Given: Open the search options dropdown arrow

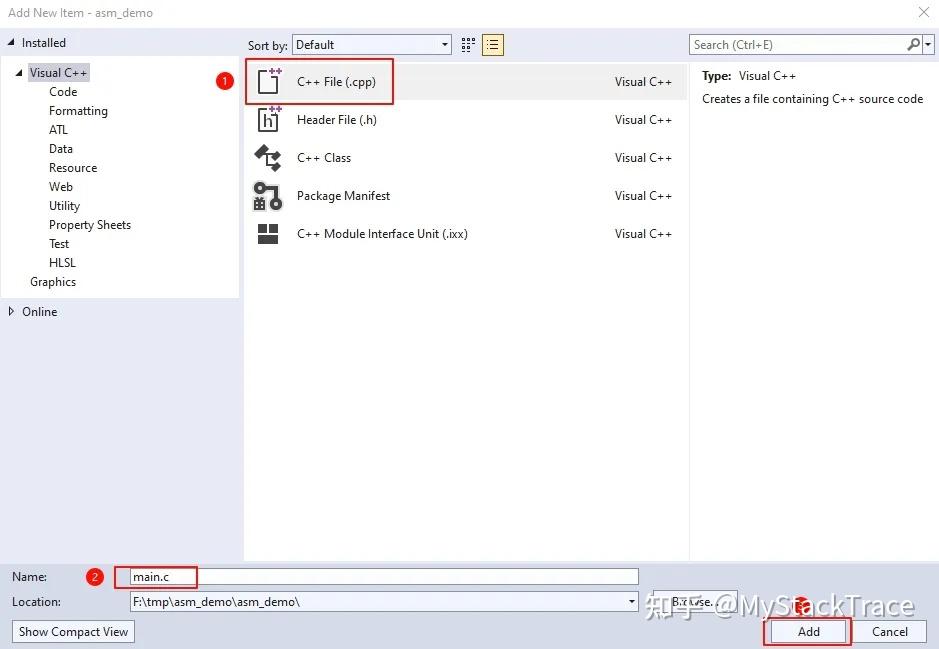Looking at the screenshot, I should (x=928, y=44).
